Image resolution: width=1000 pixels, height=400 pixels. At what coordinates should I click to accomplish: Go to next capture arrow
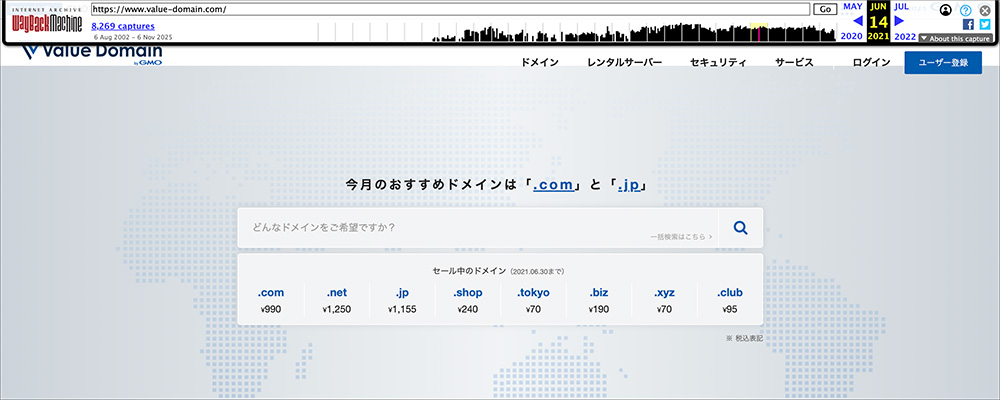(x=899, y=21)
